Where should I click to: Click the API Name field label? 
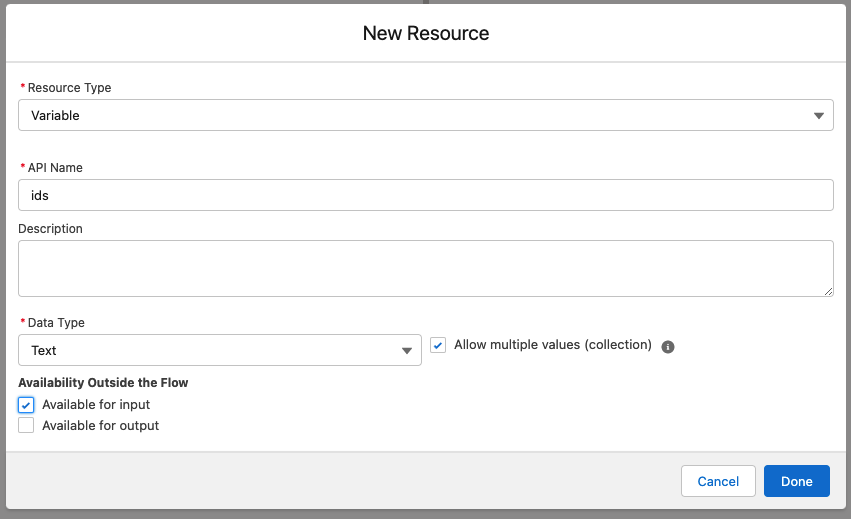click(55, 168)
